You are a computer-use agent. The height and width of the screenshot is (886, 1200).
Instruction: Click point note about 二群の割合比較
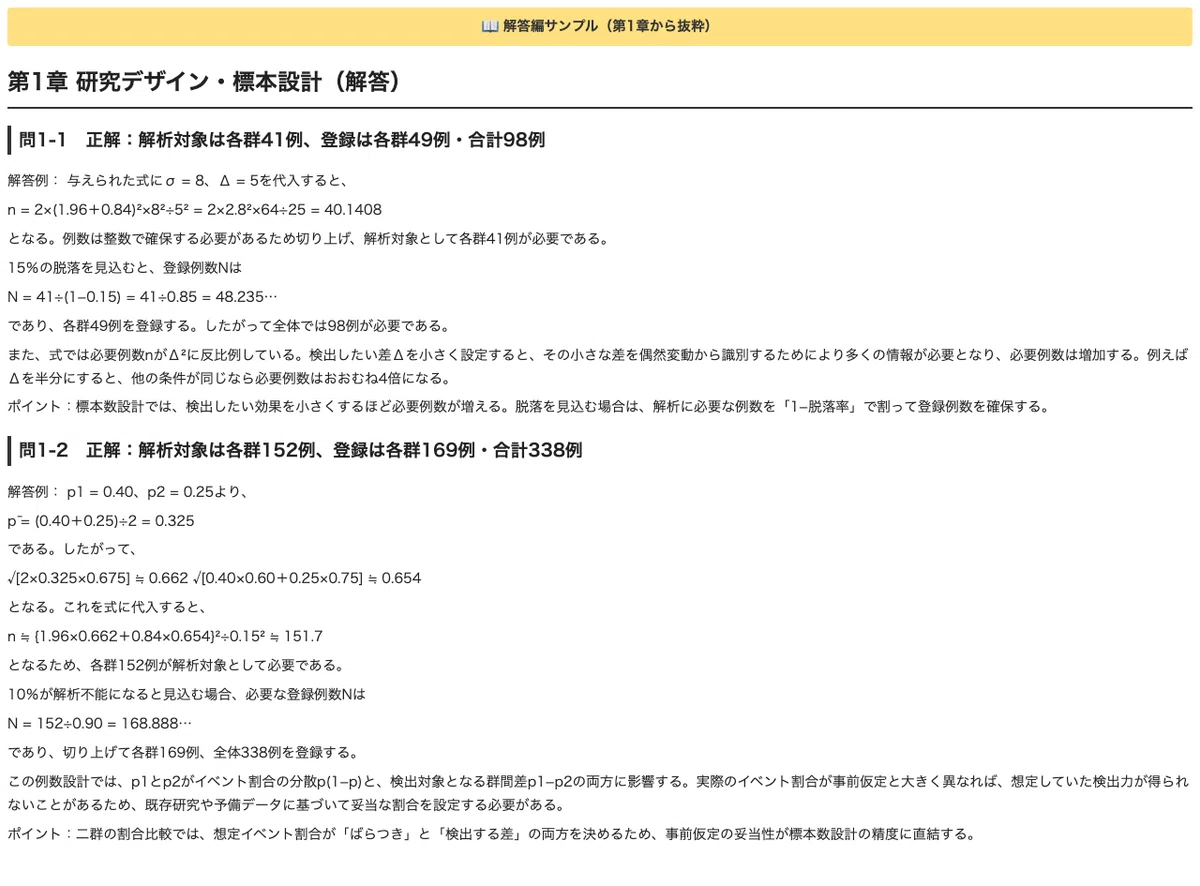tap(491, 833)
